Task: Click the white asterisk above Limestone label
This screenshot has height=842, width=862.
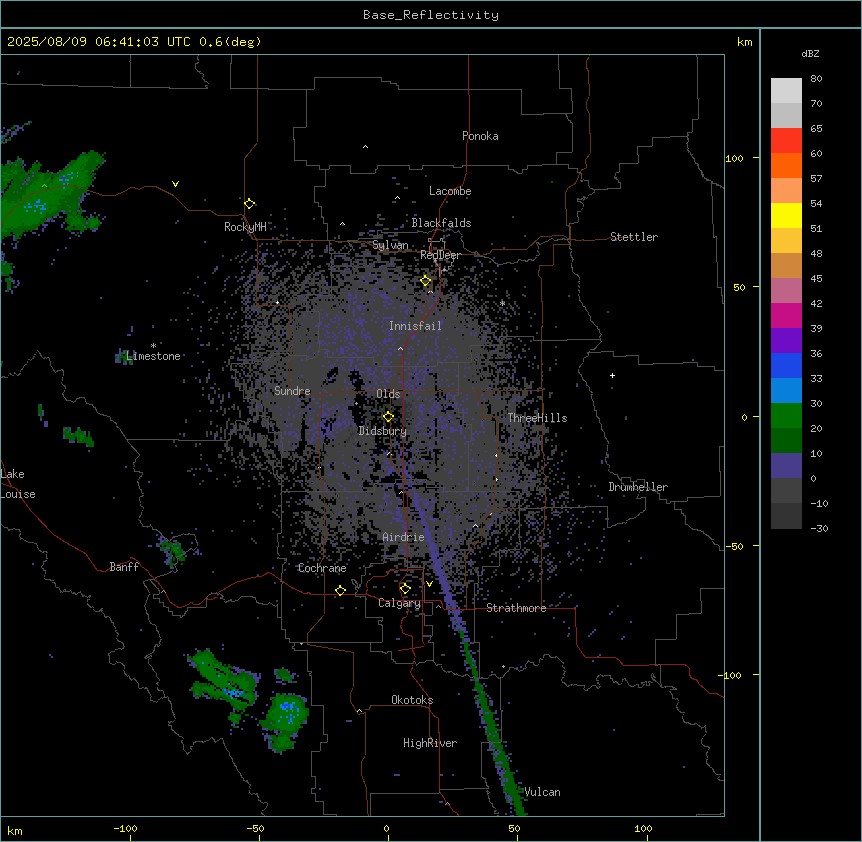Action: click(153, 346)
